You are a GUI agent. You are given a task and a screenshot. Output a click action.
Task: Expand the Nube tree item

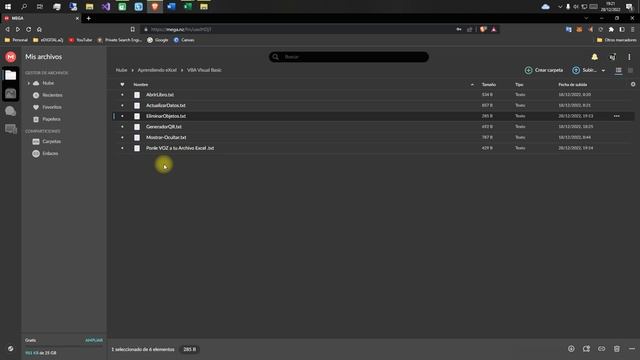click(29, 83)
